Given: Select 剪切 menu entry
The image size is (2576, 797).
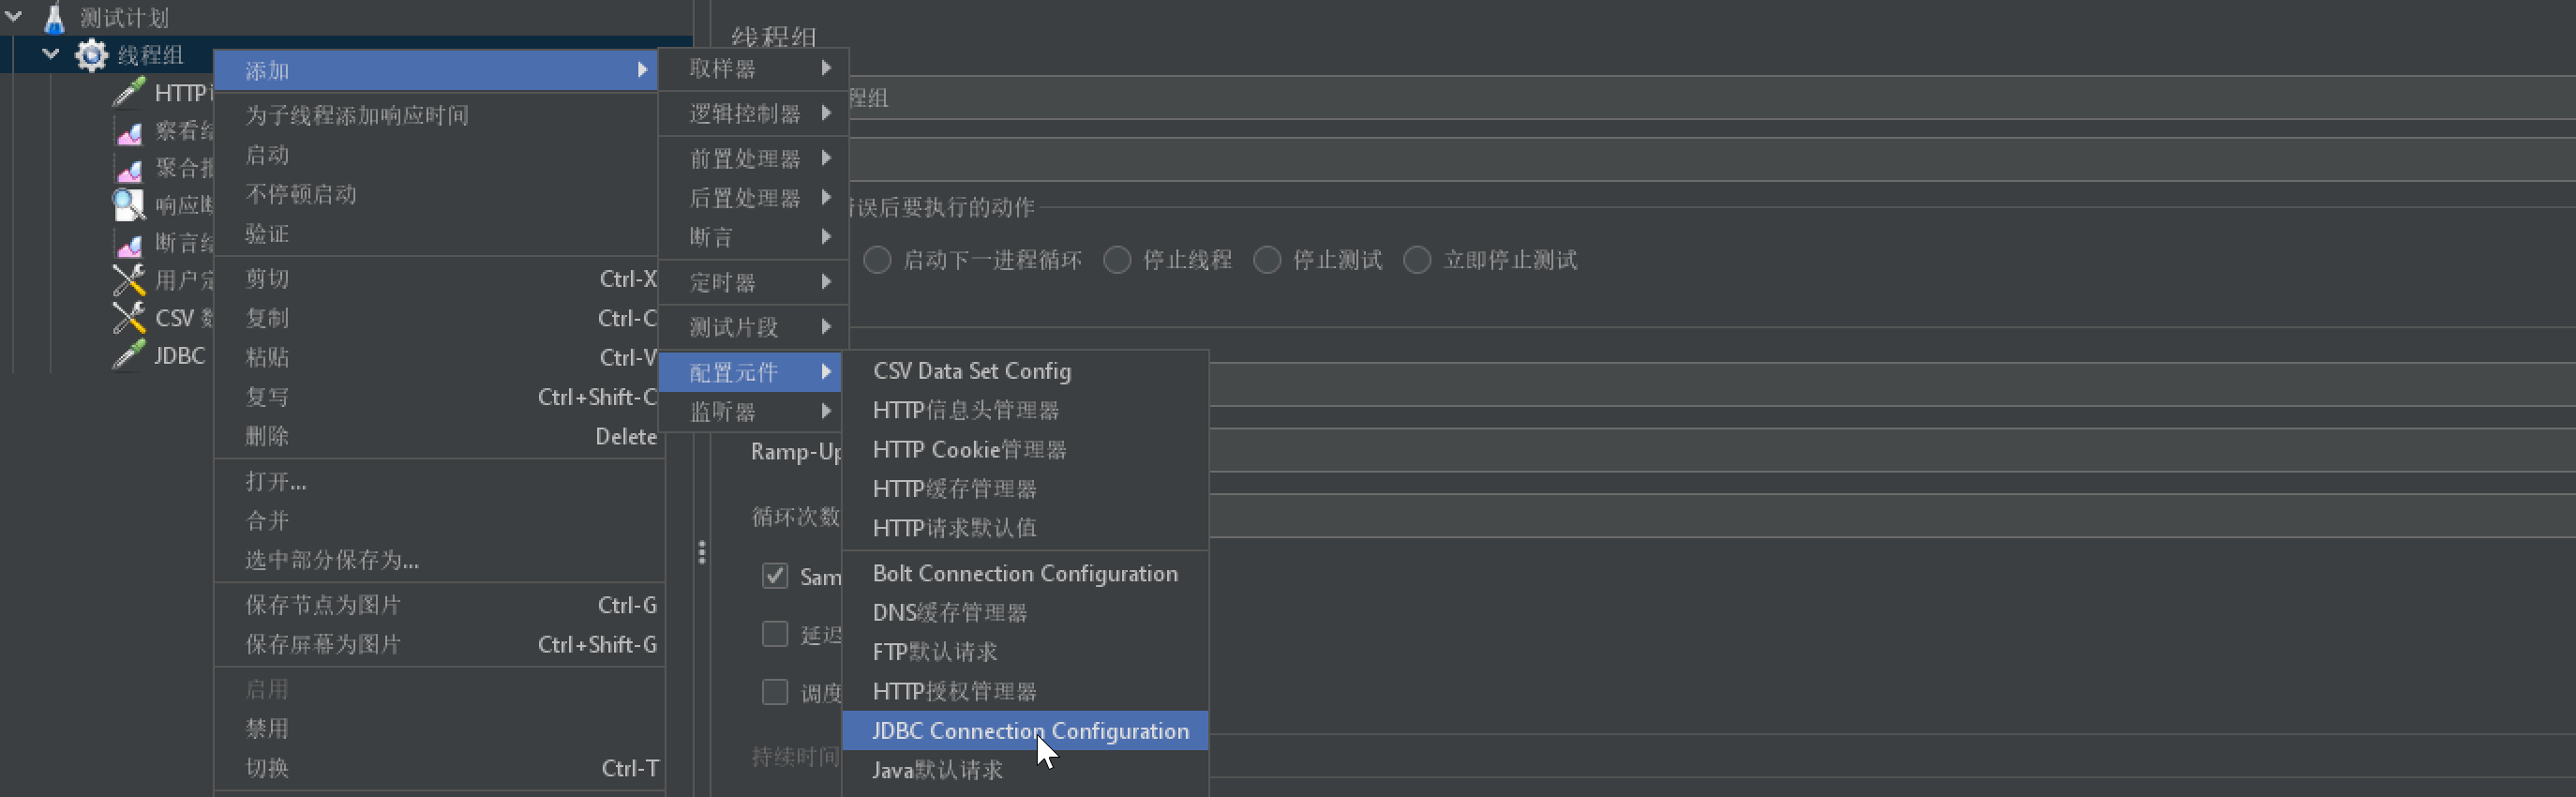Looking at the screenshot, I should 438,279.
